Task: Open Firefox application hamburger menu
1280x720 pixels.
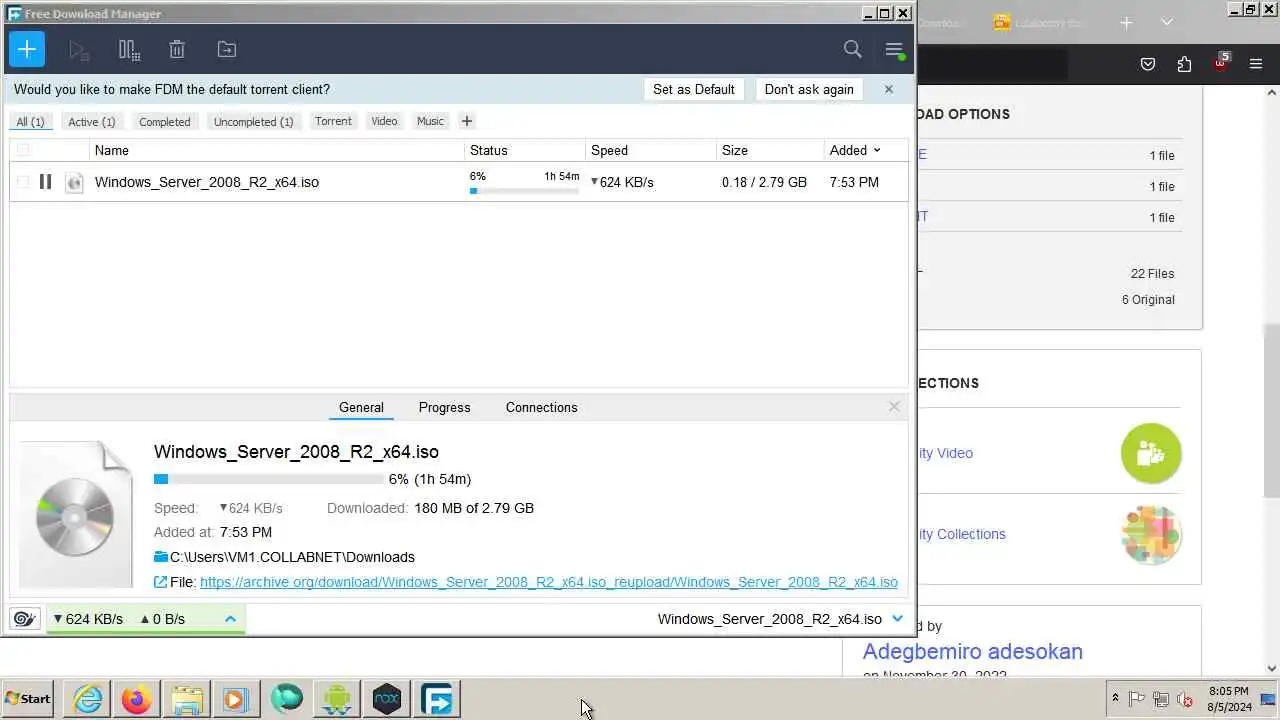Action: (1256, 64)
